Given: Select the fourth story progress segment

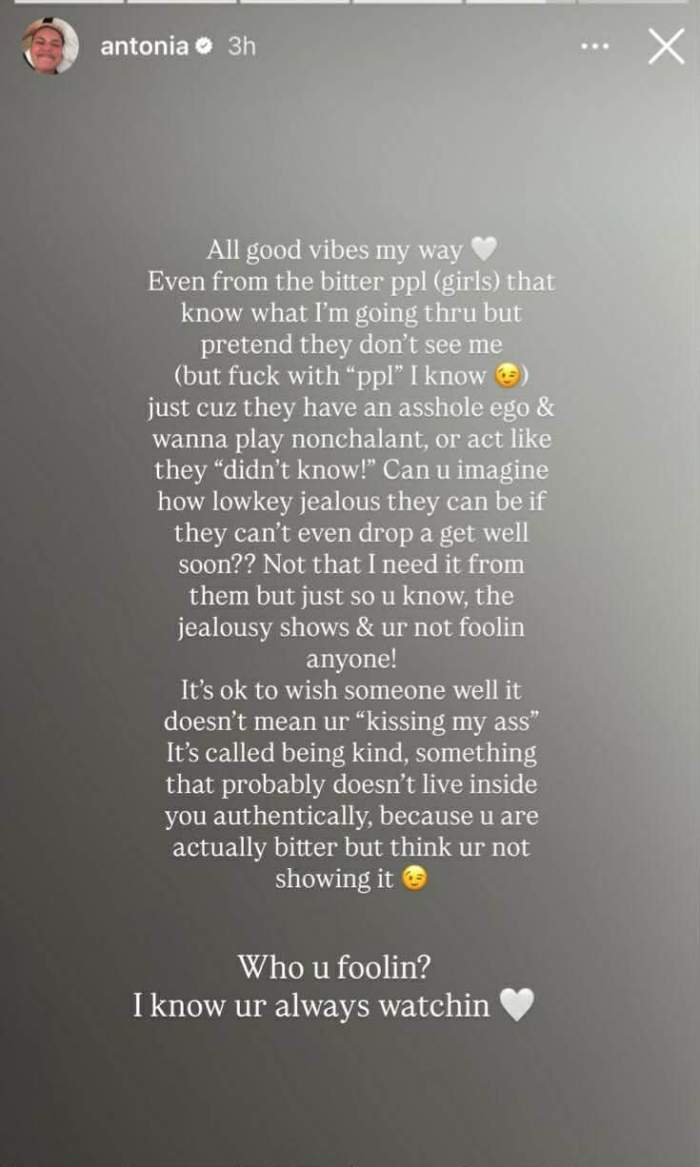Looking at the screenshot, I should [408, 1].
